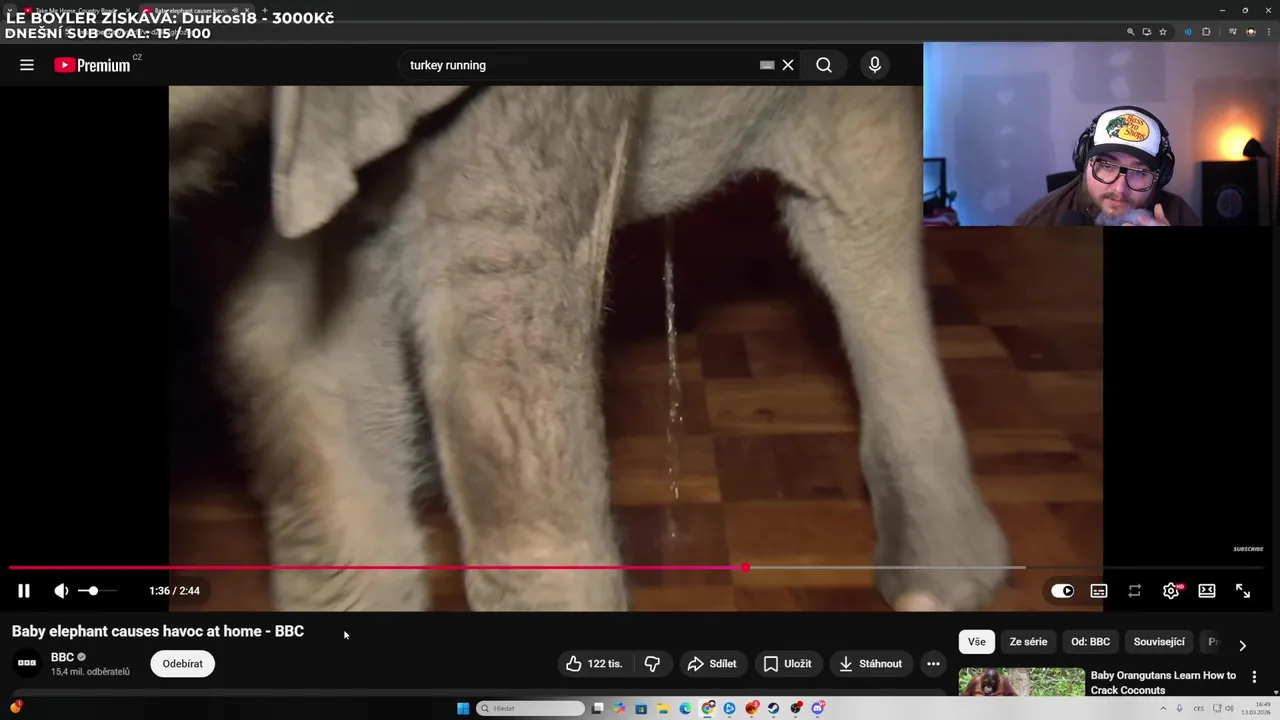Open Discord from the taskbar
Screen dimensions: 1280x720
tap(818, 709)
